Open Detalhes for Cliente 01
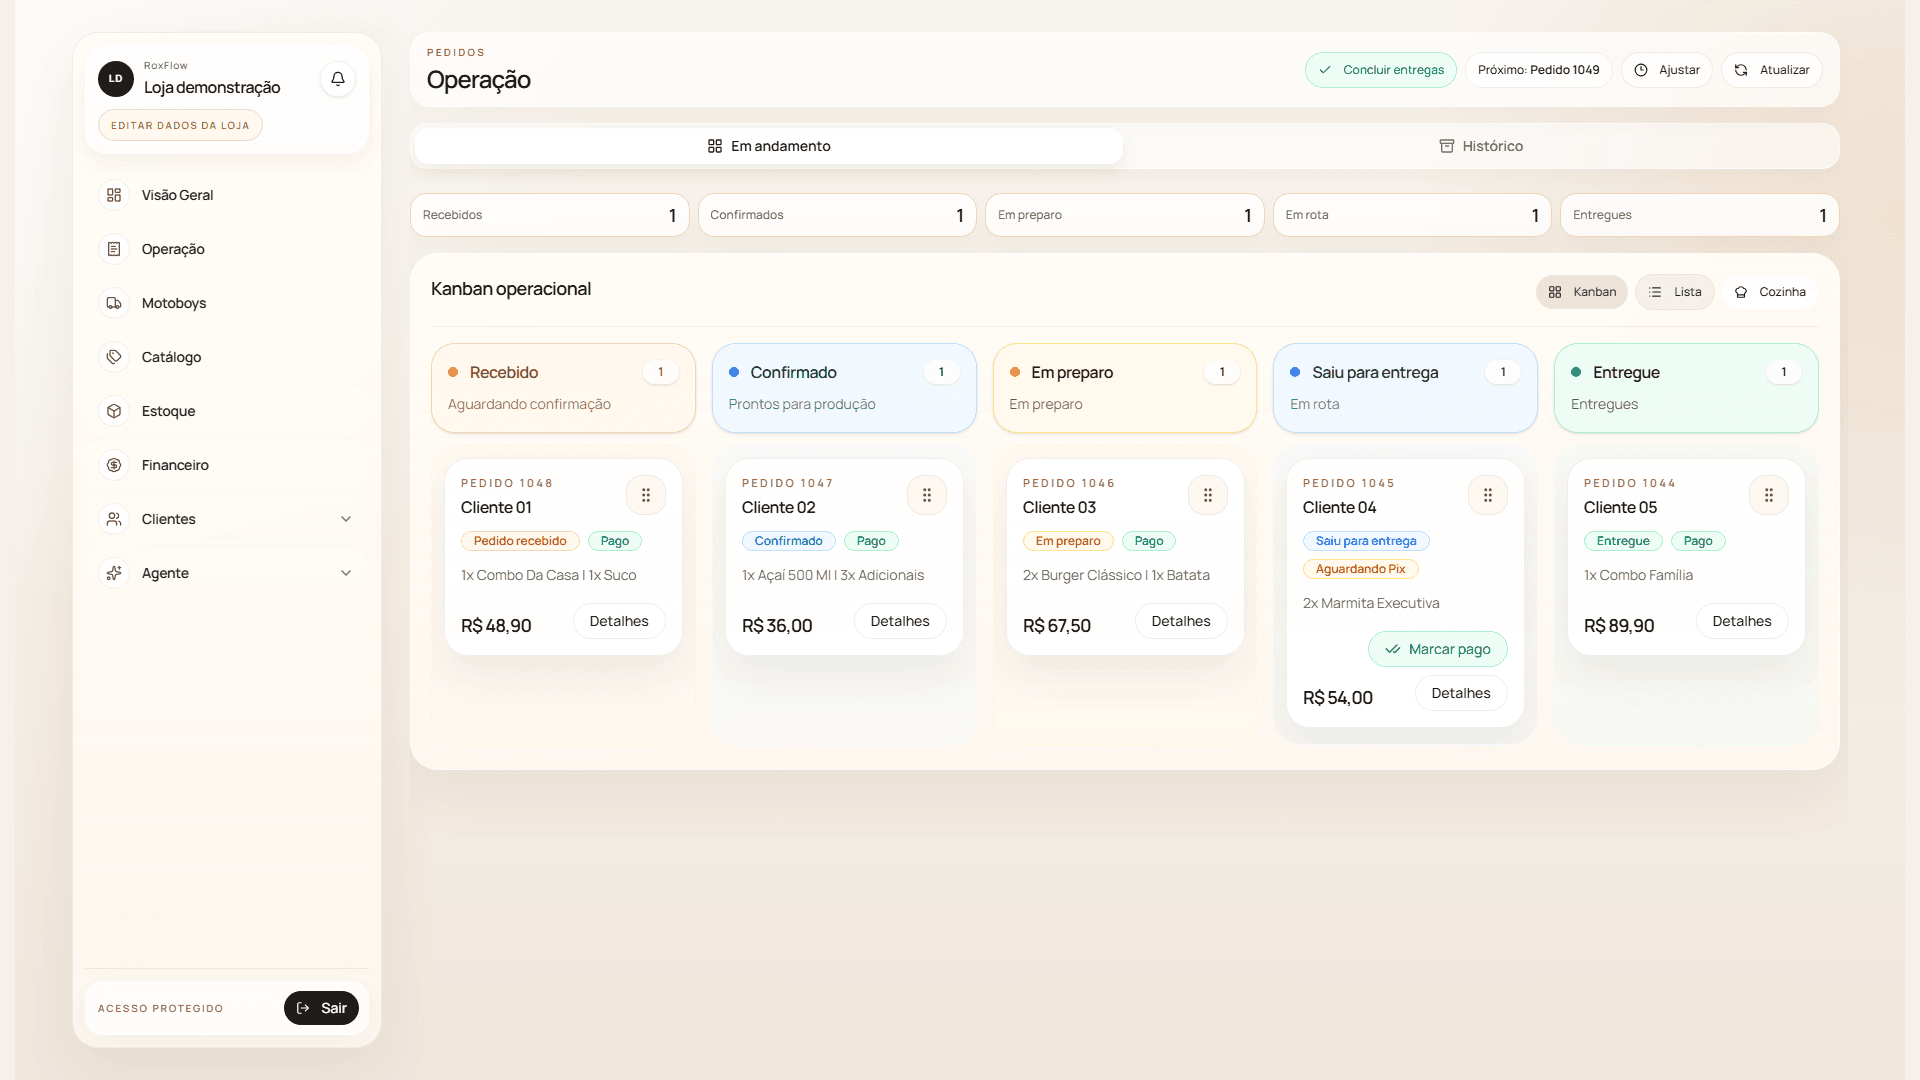The width and height of the screenshot is (1920, 1080). coord(619,621)
